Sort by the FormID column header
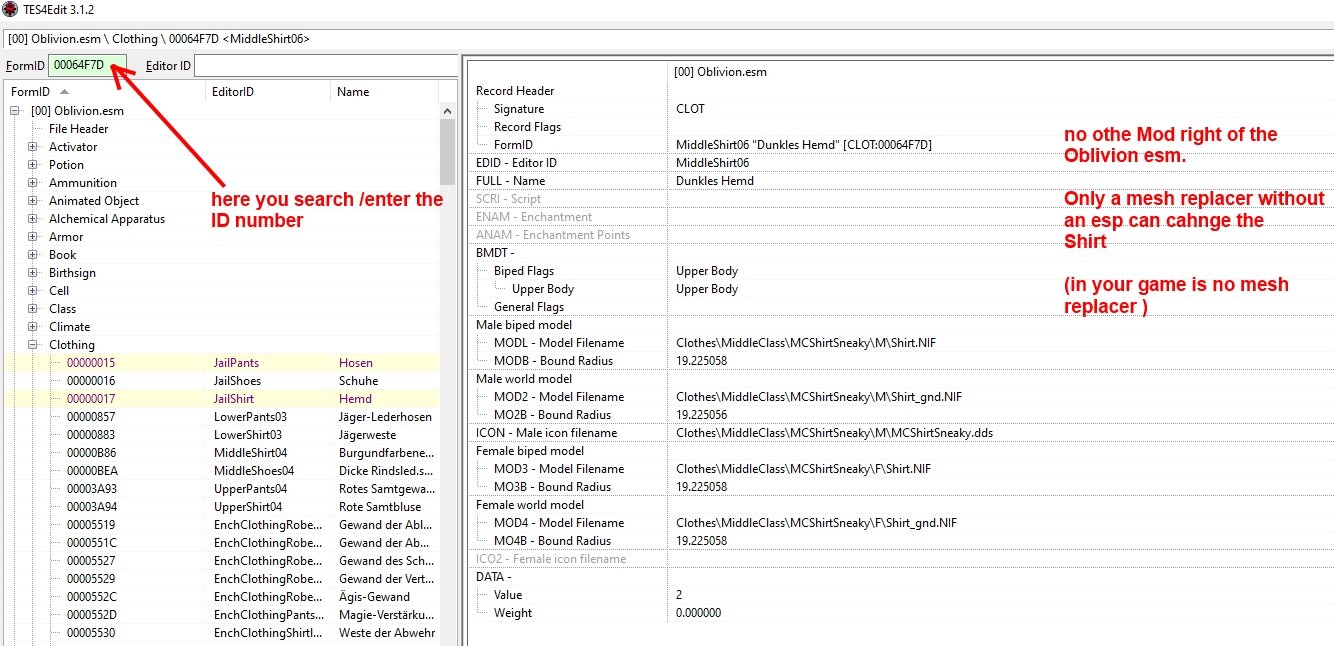 pos(105,91)
